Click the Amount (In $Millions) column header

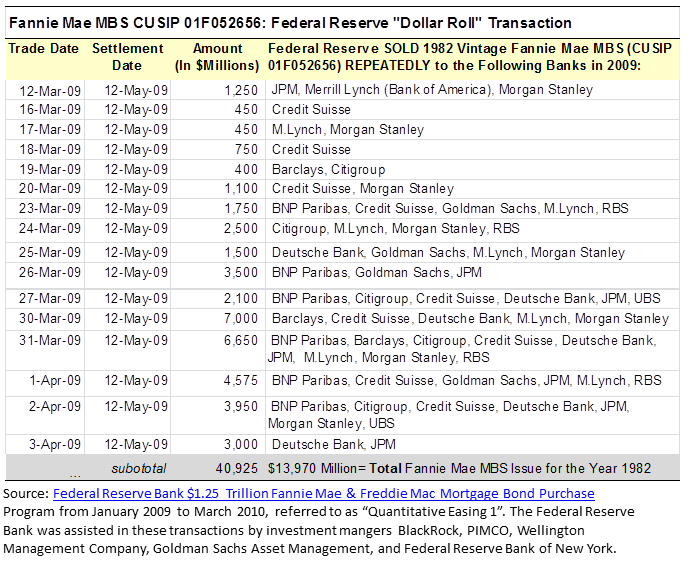[217, 57]
